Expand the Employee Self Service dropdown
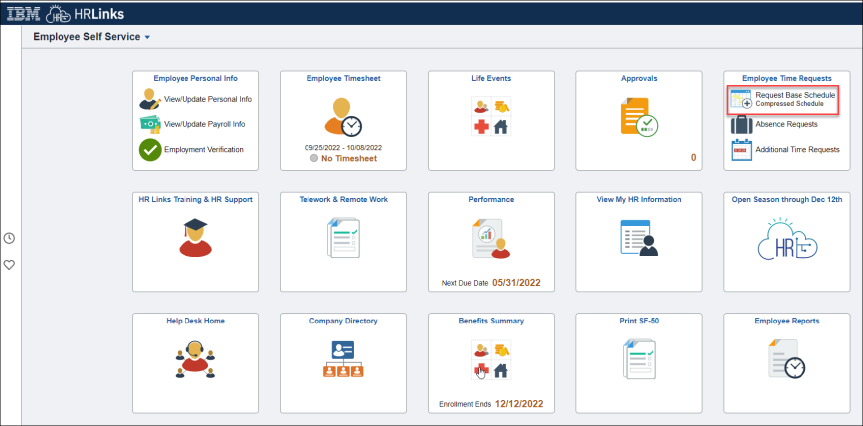Screen dimensions: 863x426 147,37
